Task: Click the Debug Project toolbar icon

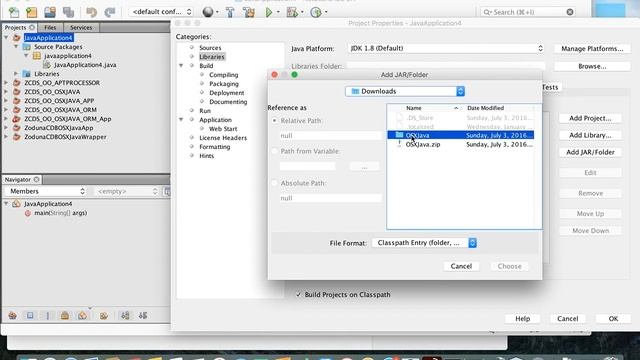Action: (292, 12)
